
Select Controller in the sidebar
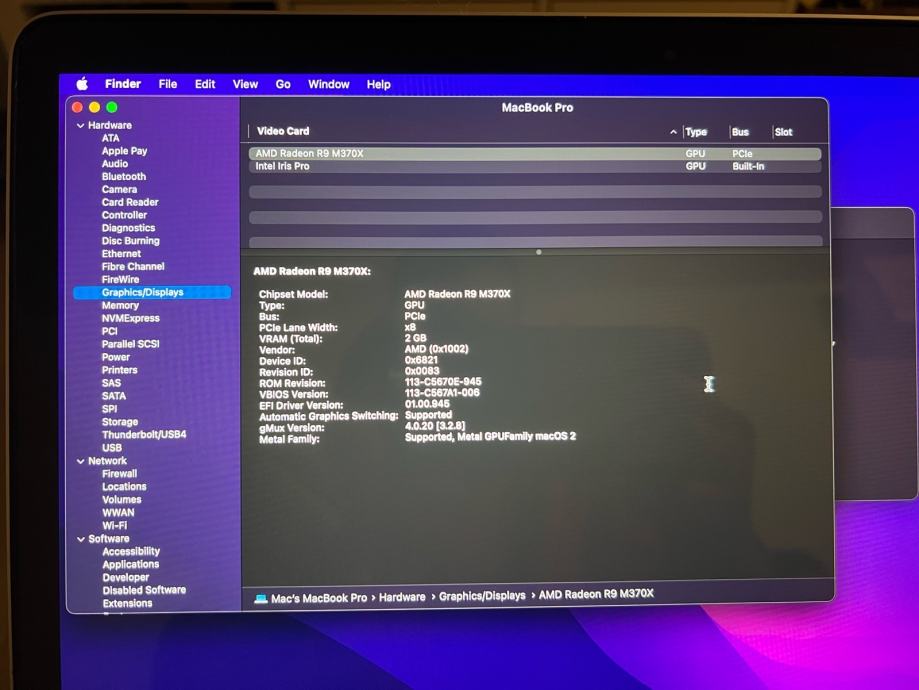coord(124,215)
